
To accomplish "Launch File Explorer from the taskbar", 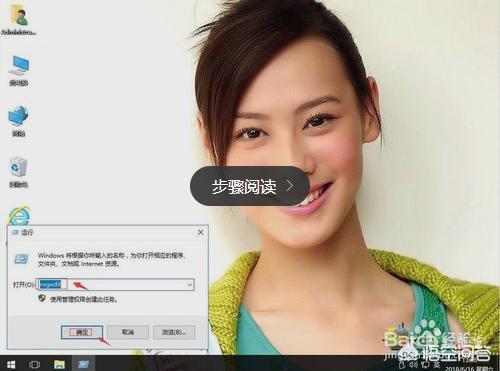I will pos(59,364).
